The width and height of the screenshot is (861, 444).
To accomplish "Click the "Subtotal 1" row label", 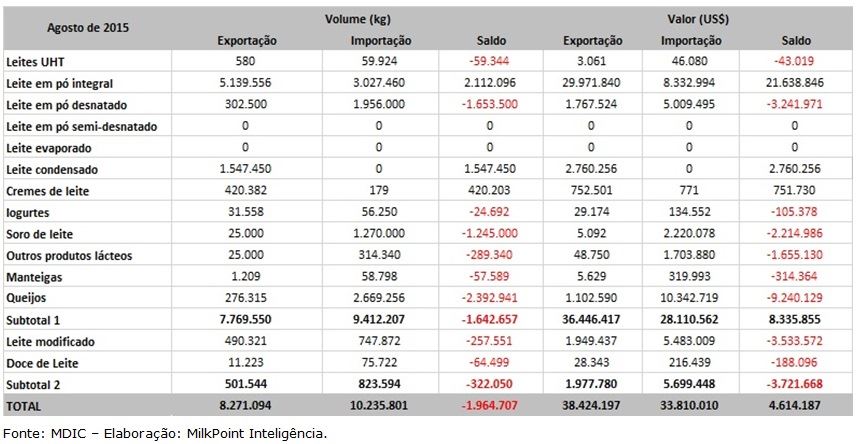I will point(34,320).
